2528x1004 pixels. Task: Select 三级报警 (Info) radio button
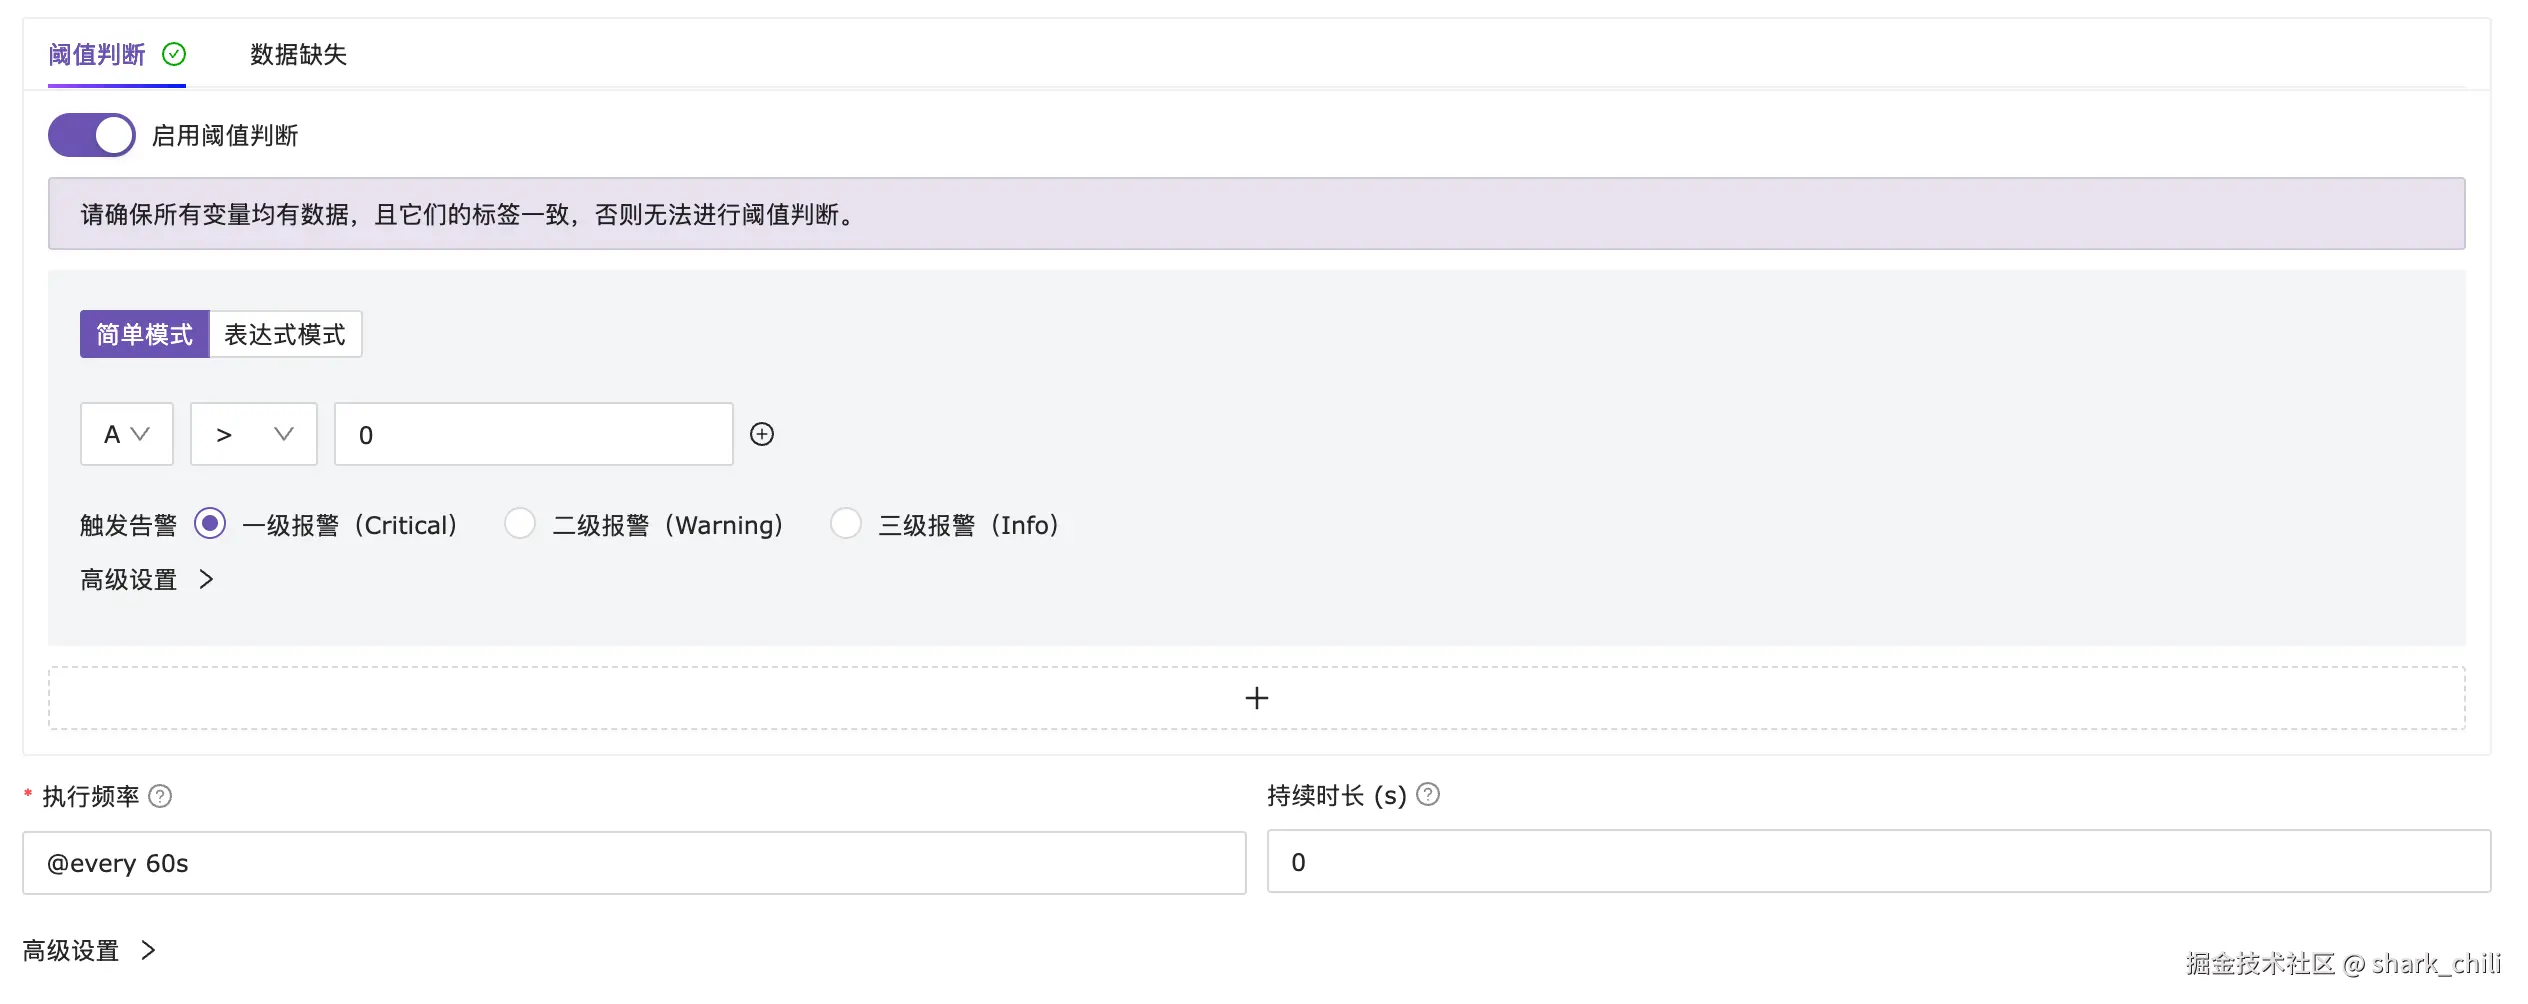coord(846,524)
